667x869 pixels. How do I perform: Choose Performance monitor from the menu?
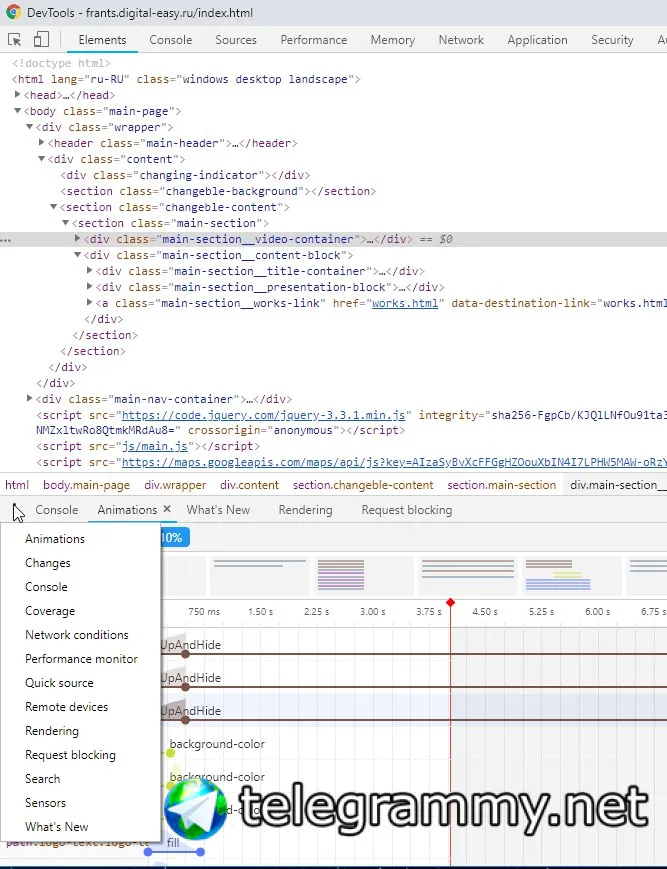pyautogui.click(x=81, y=659)
